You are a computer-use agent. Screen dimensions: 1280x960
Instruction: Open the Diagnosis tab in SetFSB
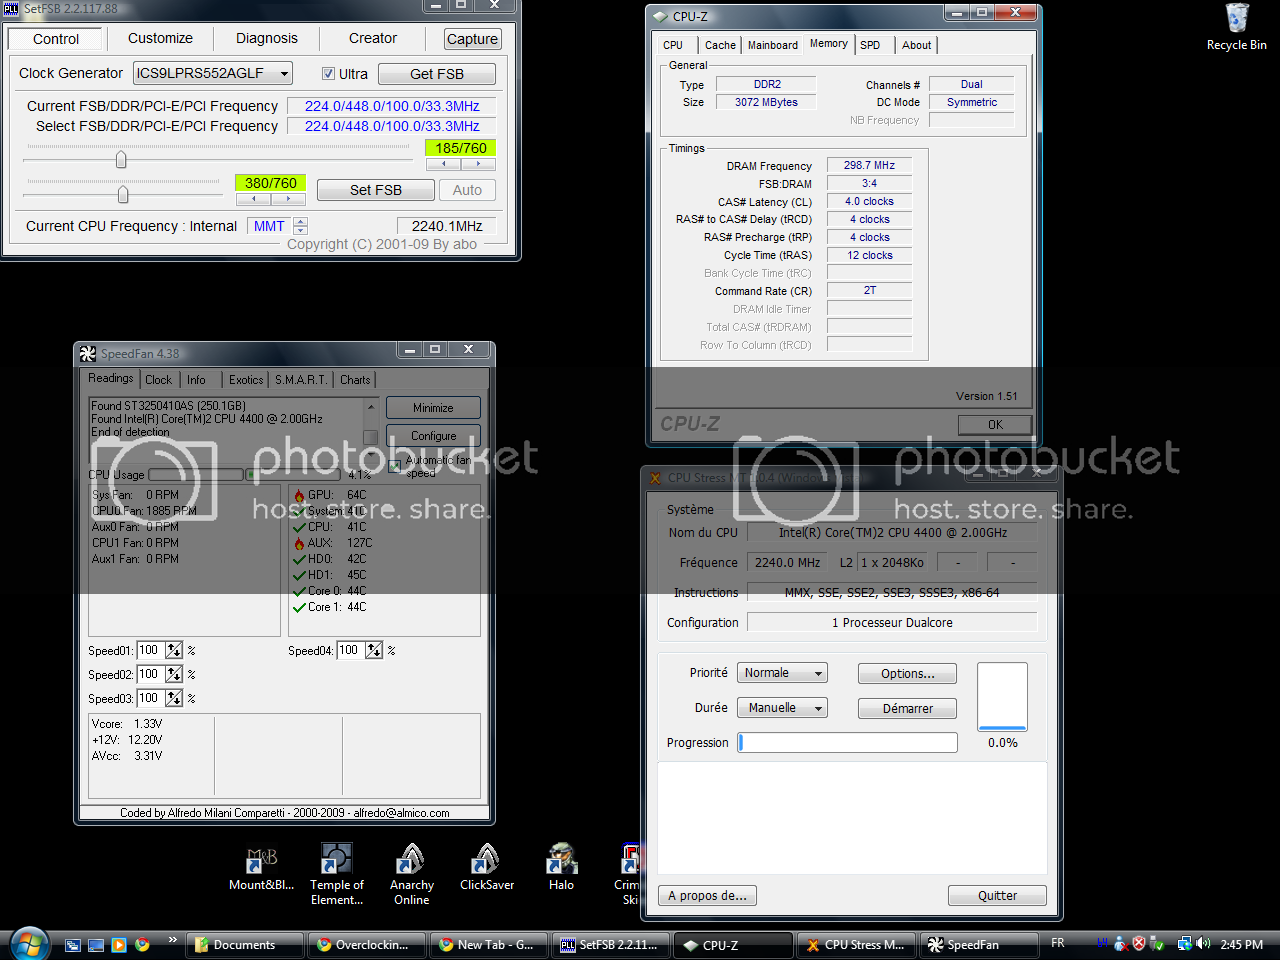pos(266,39)
